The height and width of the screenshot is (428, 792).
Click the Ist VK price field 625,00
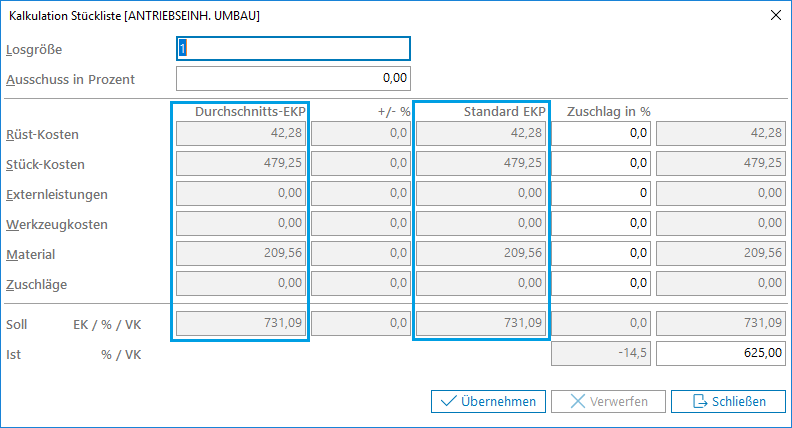720,354
